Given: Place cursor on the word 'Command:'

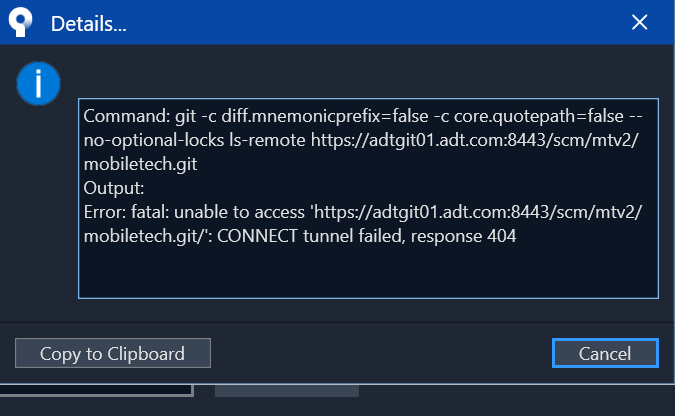Looking at the screenshot, I should click(x=127, y=116).
